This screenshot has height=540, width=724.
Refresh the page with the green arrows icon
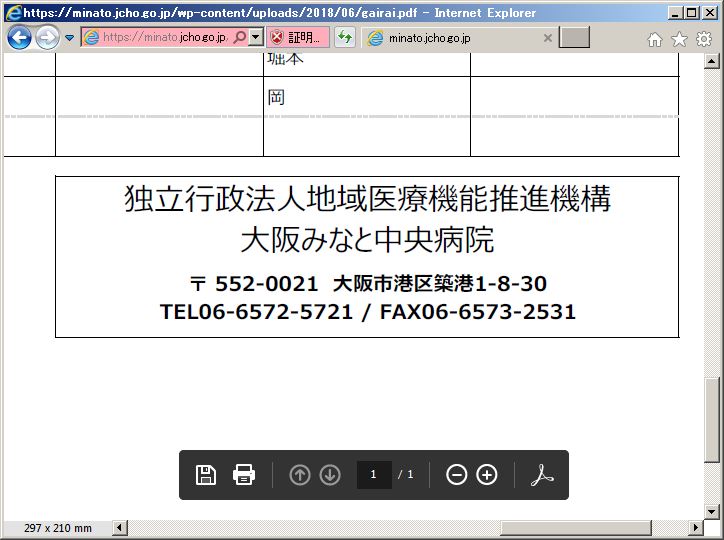tap(345, 37)
